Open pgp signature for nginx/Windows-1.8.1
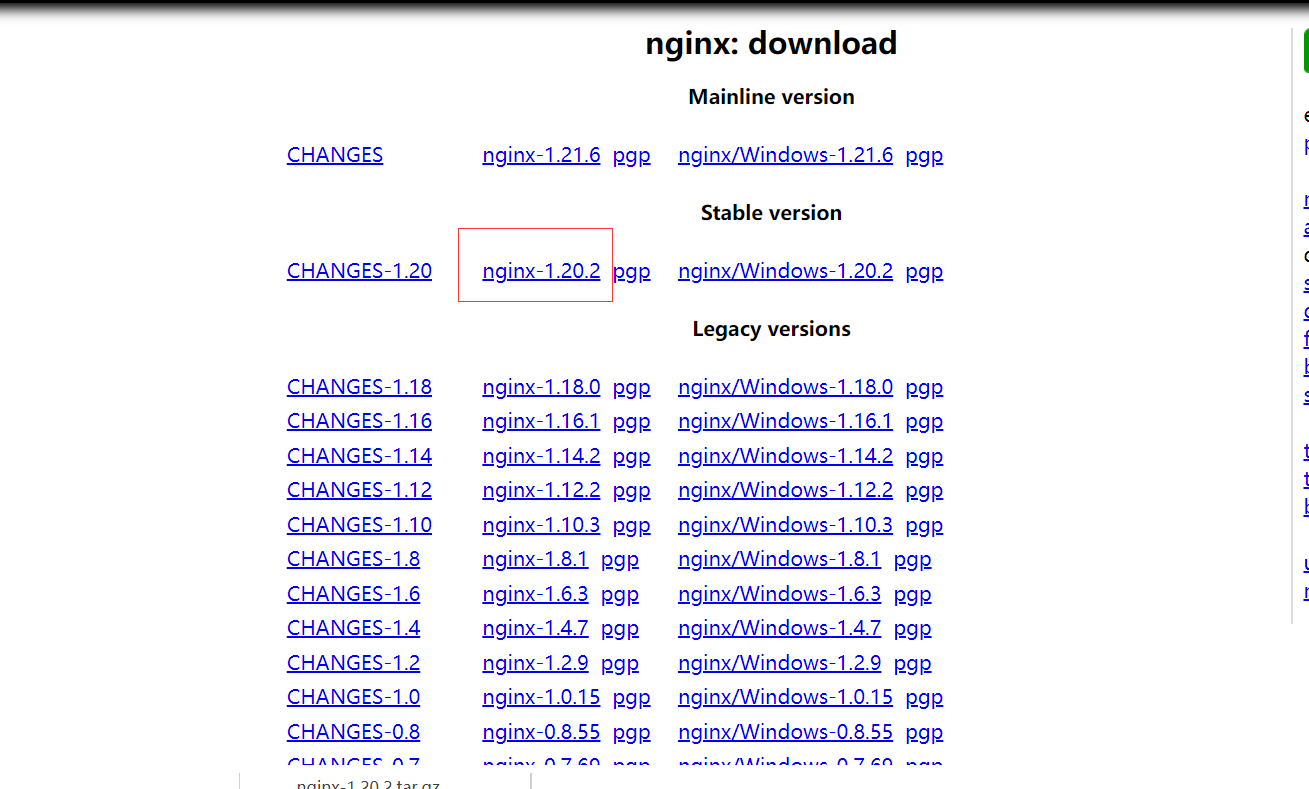 [x=912, y=559]
